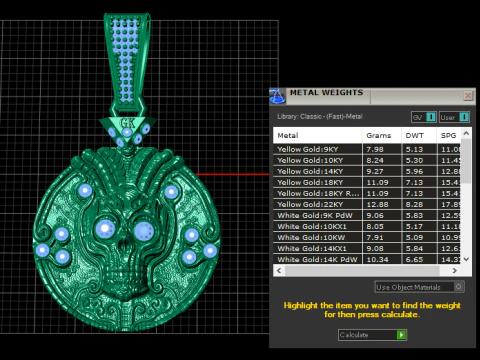This screenshot has height=360, width=480.
Task: Click the metal list scroll down arrow
Action: coord(466,259)
